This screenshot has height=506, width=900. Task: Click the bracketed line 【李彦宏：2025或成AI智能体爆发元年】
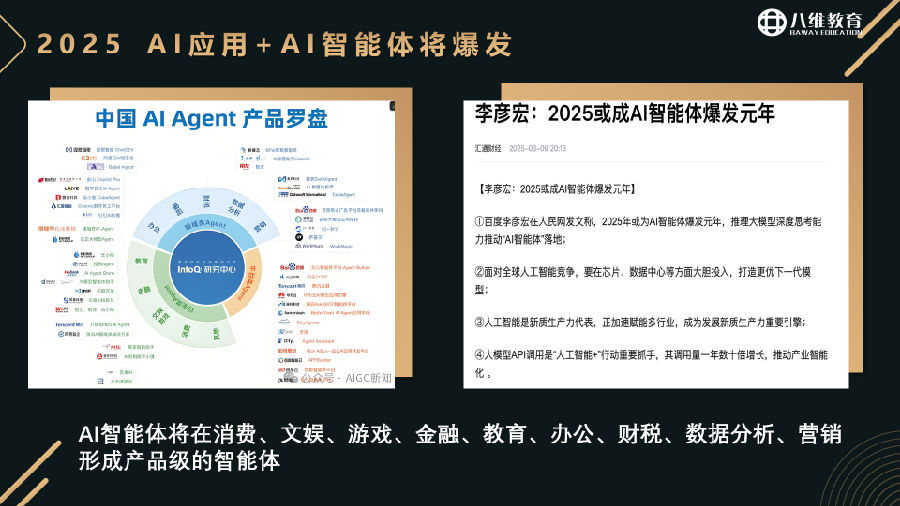tap(556, 189)
